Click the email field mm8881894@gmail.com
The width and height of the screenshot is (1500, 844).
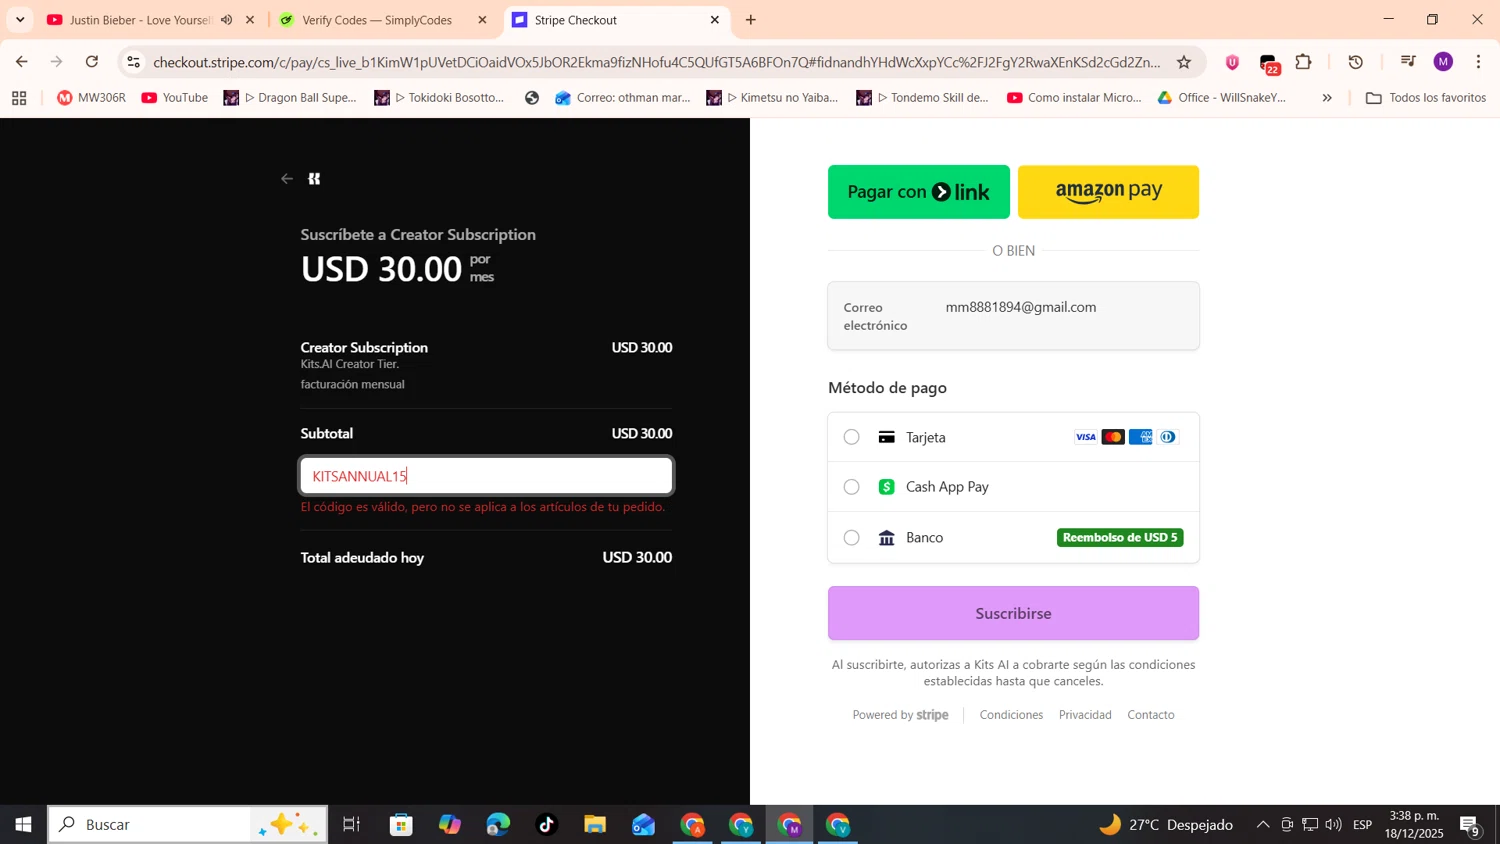click(x=1013, y=316)
